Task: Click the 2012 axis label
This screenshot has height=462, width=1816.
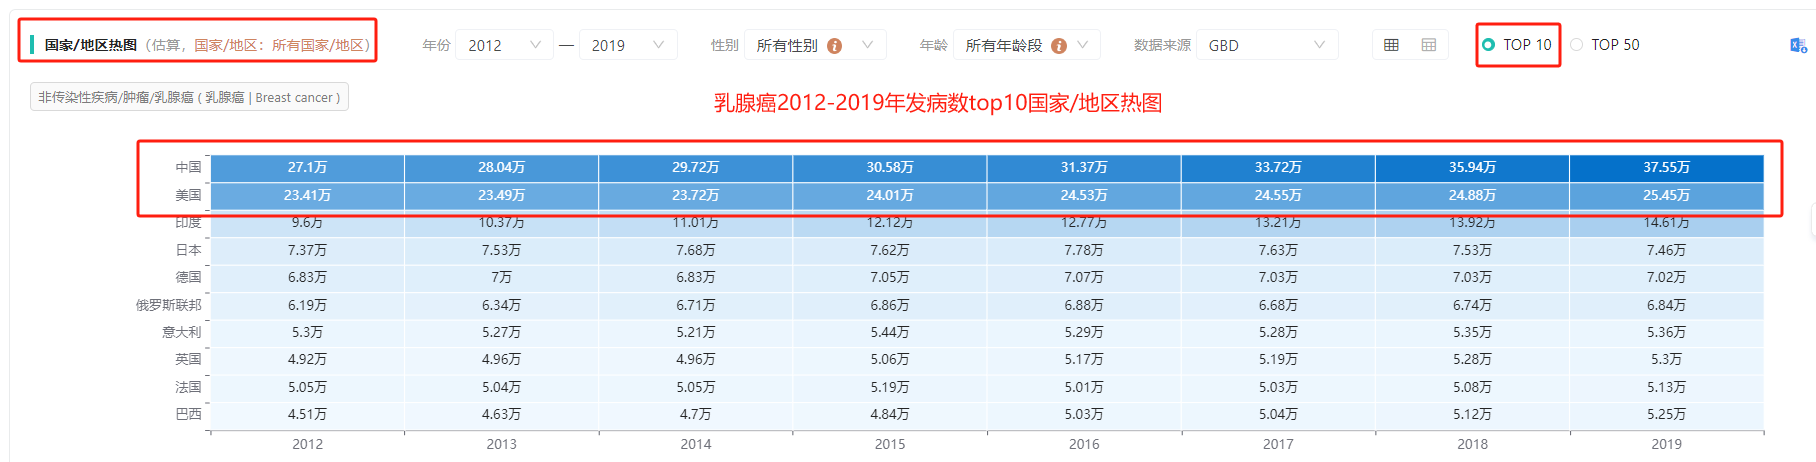Action: 307,444
